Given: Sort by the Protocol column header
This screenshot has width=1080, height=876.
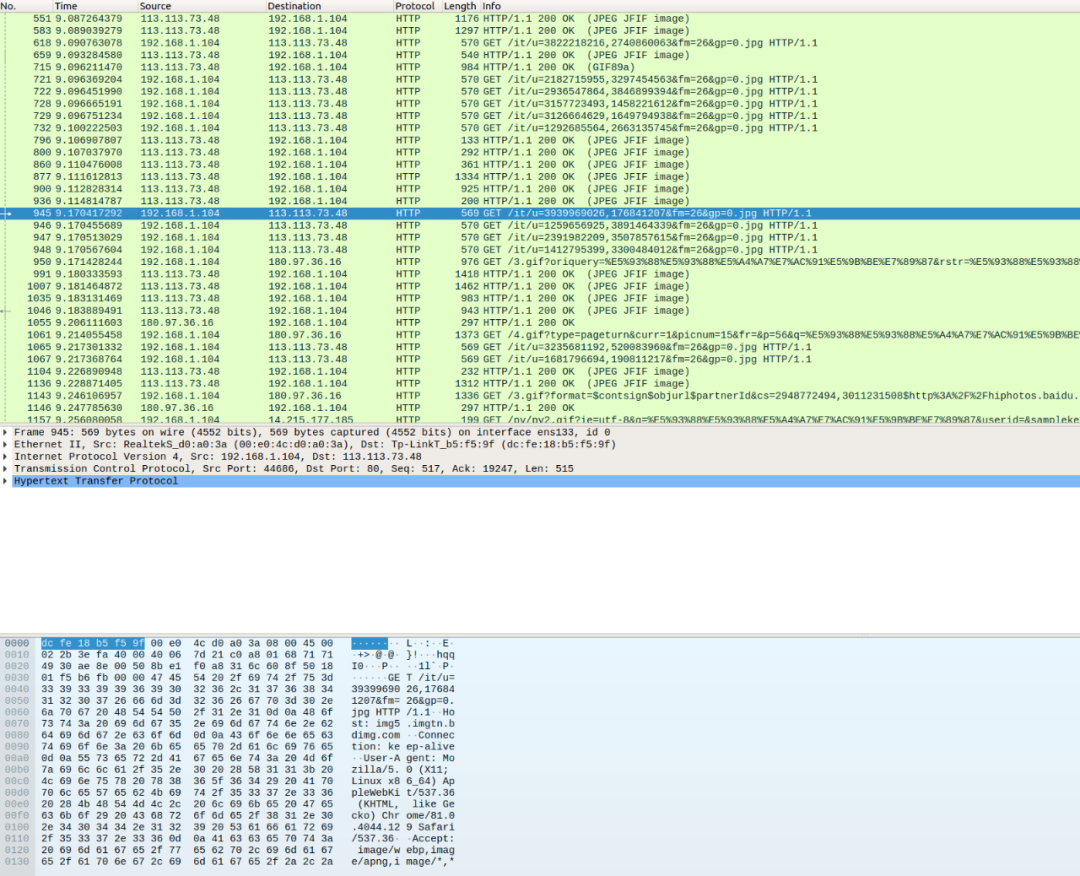Looking at the screenshot, I should [x=417, y=6].
